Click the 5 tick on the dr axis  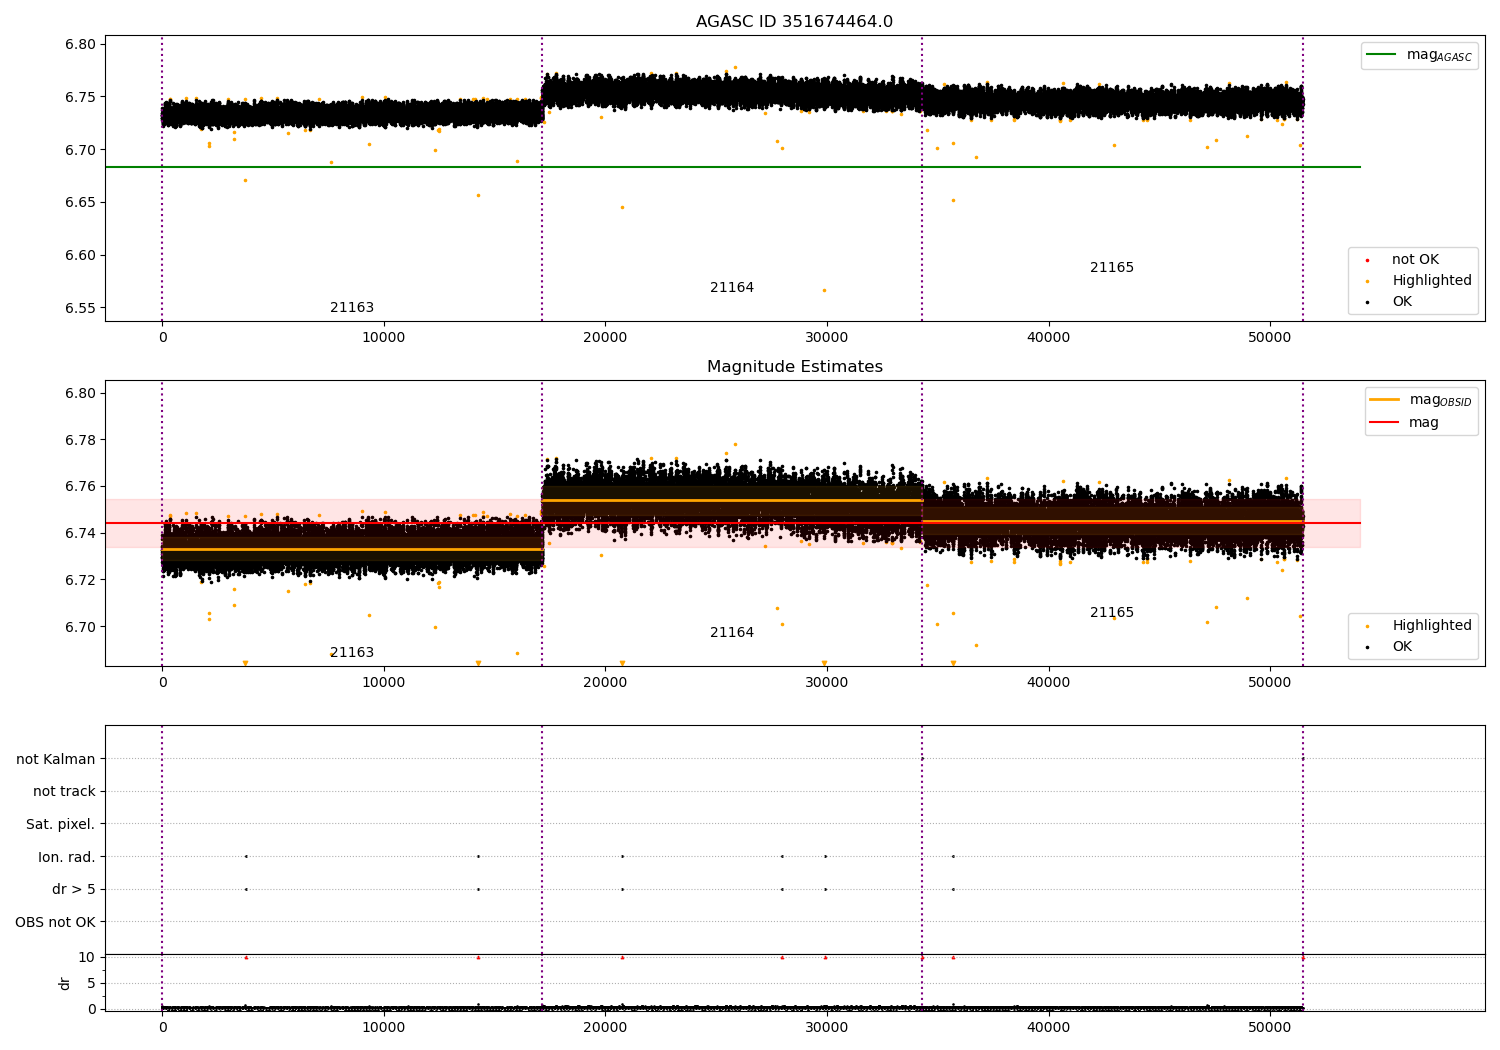(x=91, y=984)
